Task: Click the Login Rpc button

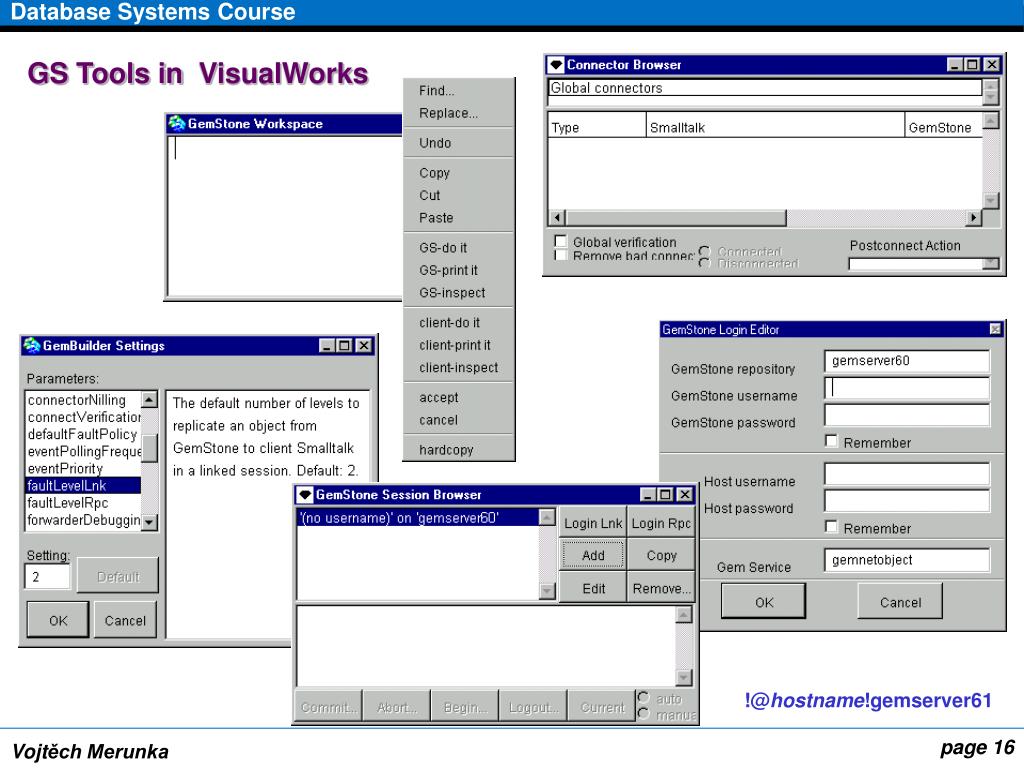Action: click(x=661, y=523)
